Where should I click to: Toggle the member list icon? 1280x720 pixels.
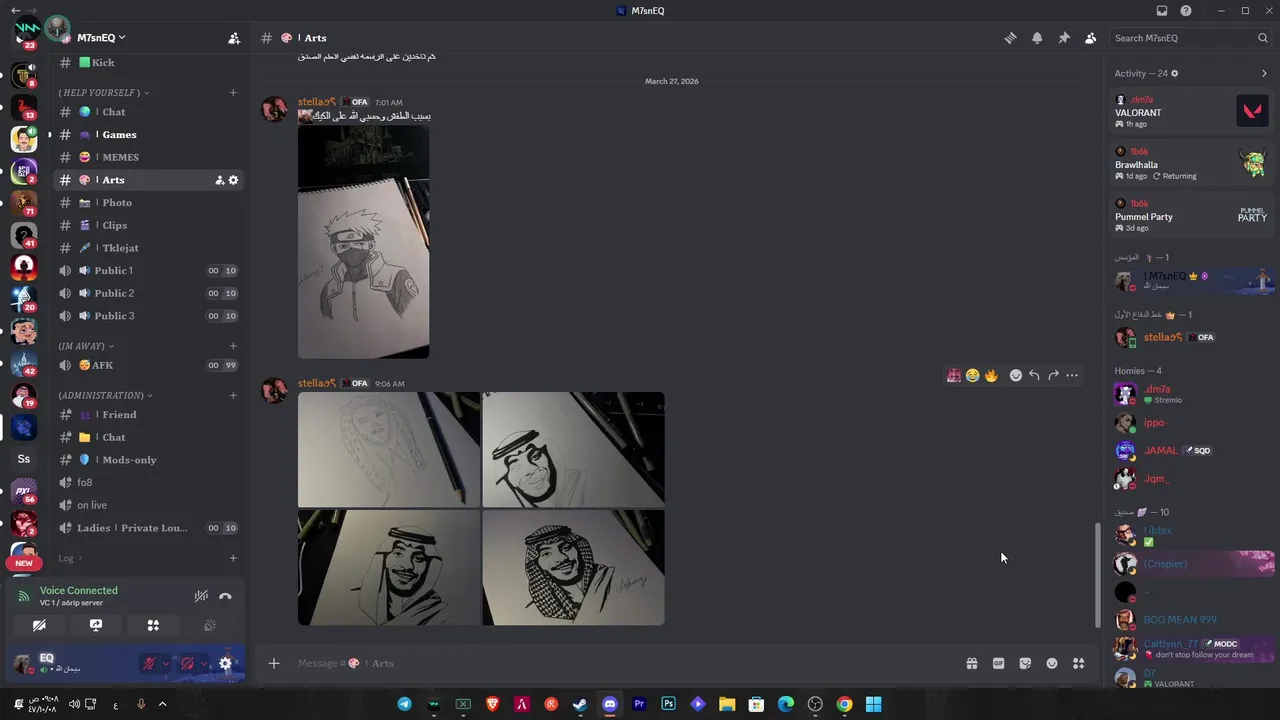point(1090,38)
